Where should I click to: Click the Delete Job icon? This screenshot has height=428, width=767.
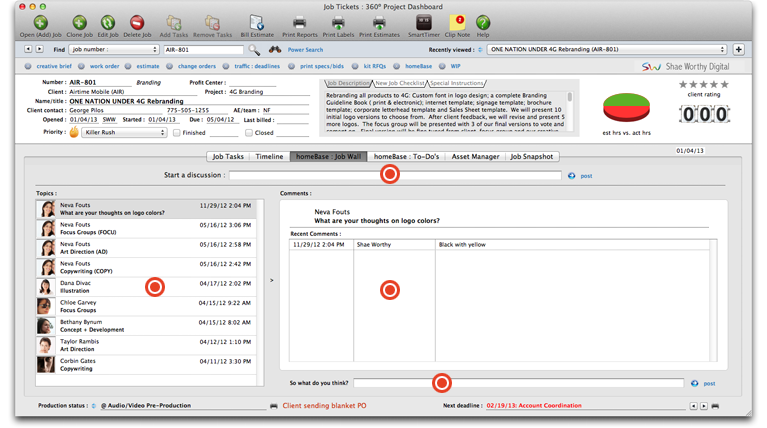click(137, 22)
